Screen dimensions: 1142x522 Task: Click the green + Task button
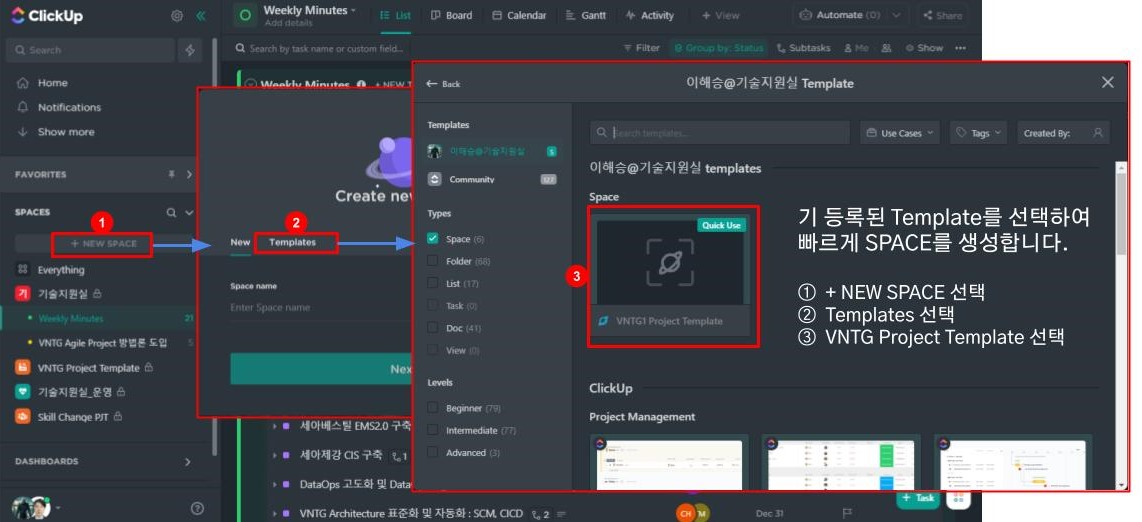(x=918, y=498)
